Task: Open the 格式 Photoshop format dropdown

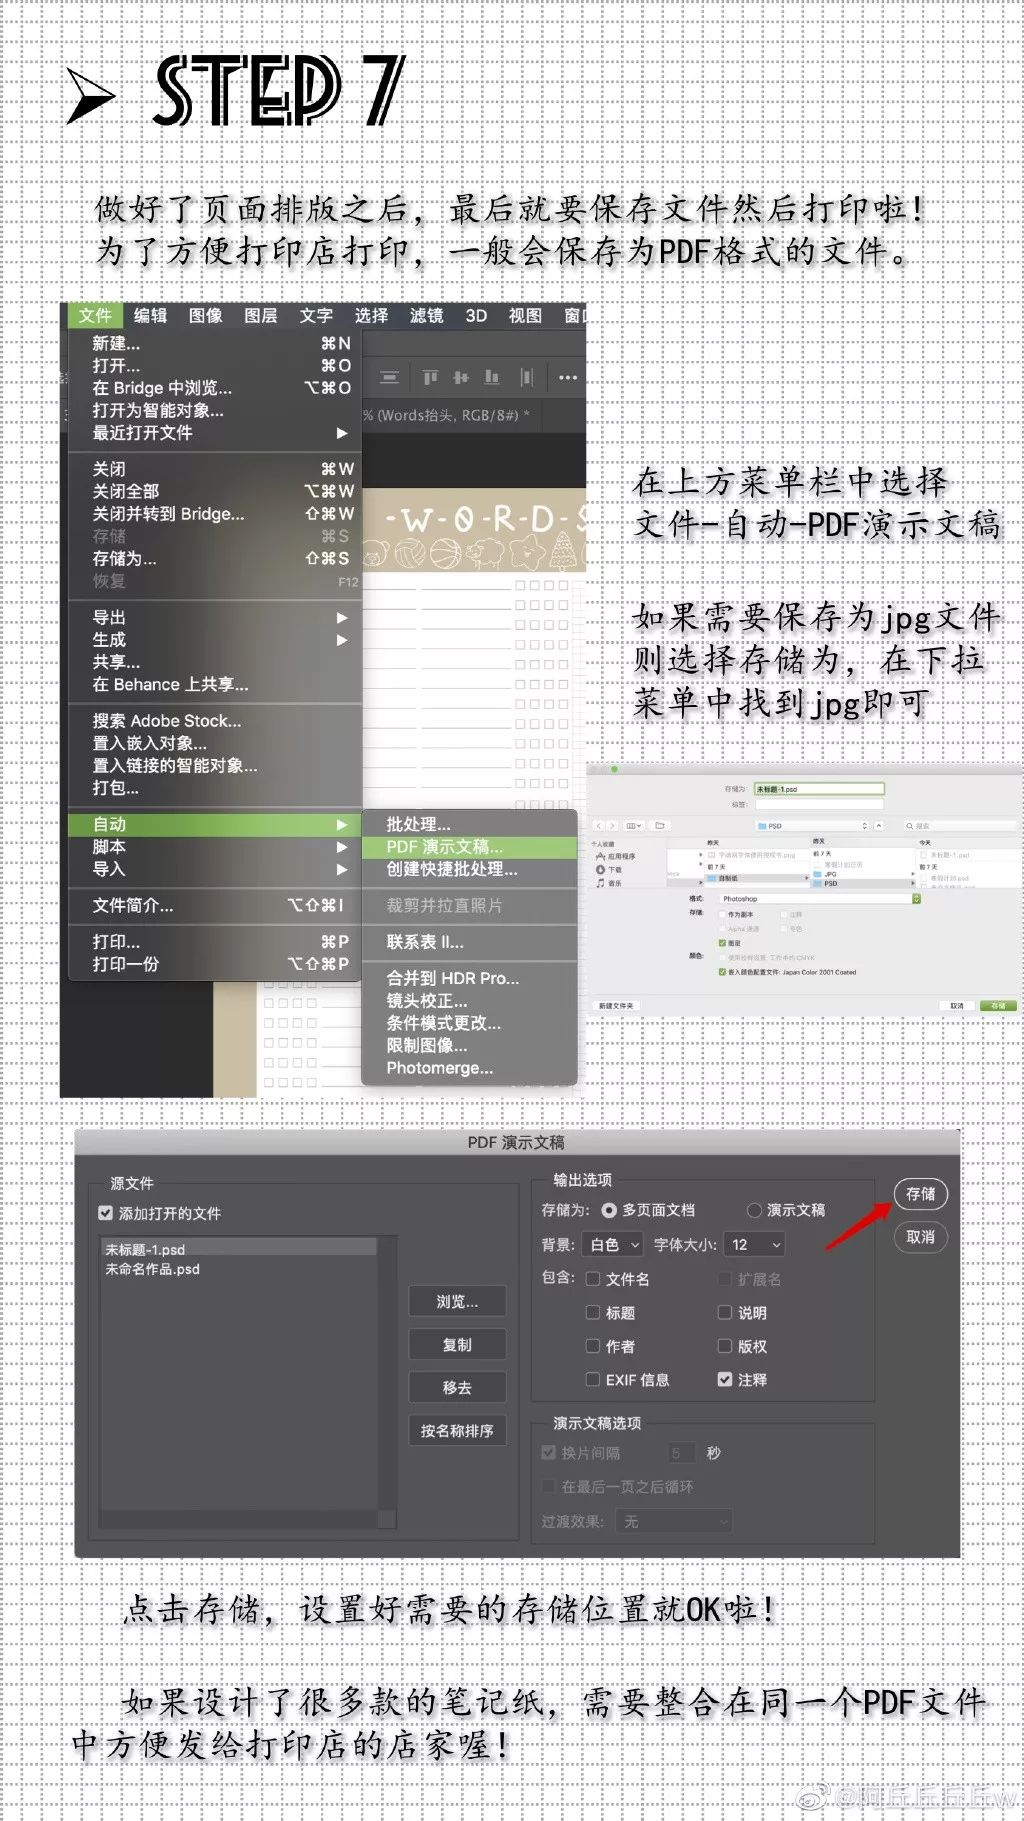Action: [x=820, y=898]
